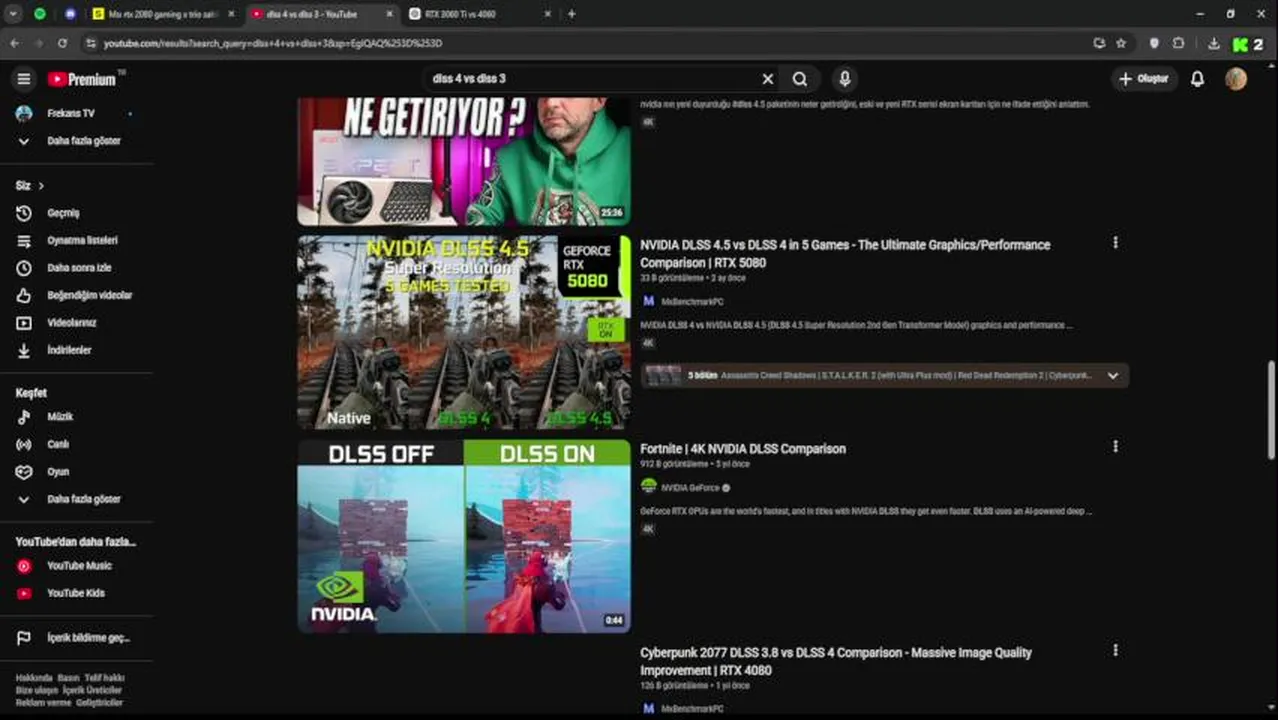Open the DLSS OFF/ON Fortnite thumbnail
The image size is (1278, 720).
[464, 536]
